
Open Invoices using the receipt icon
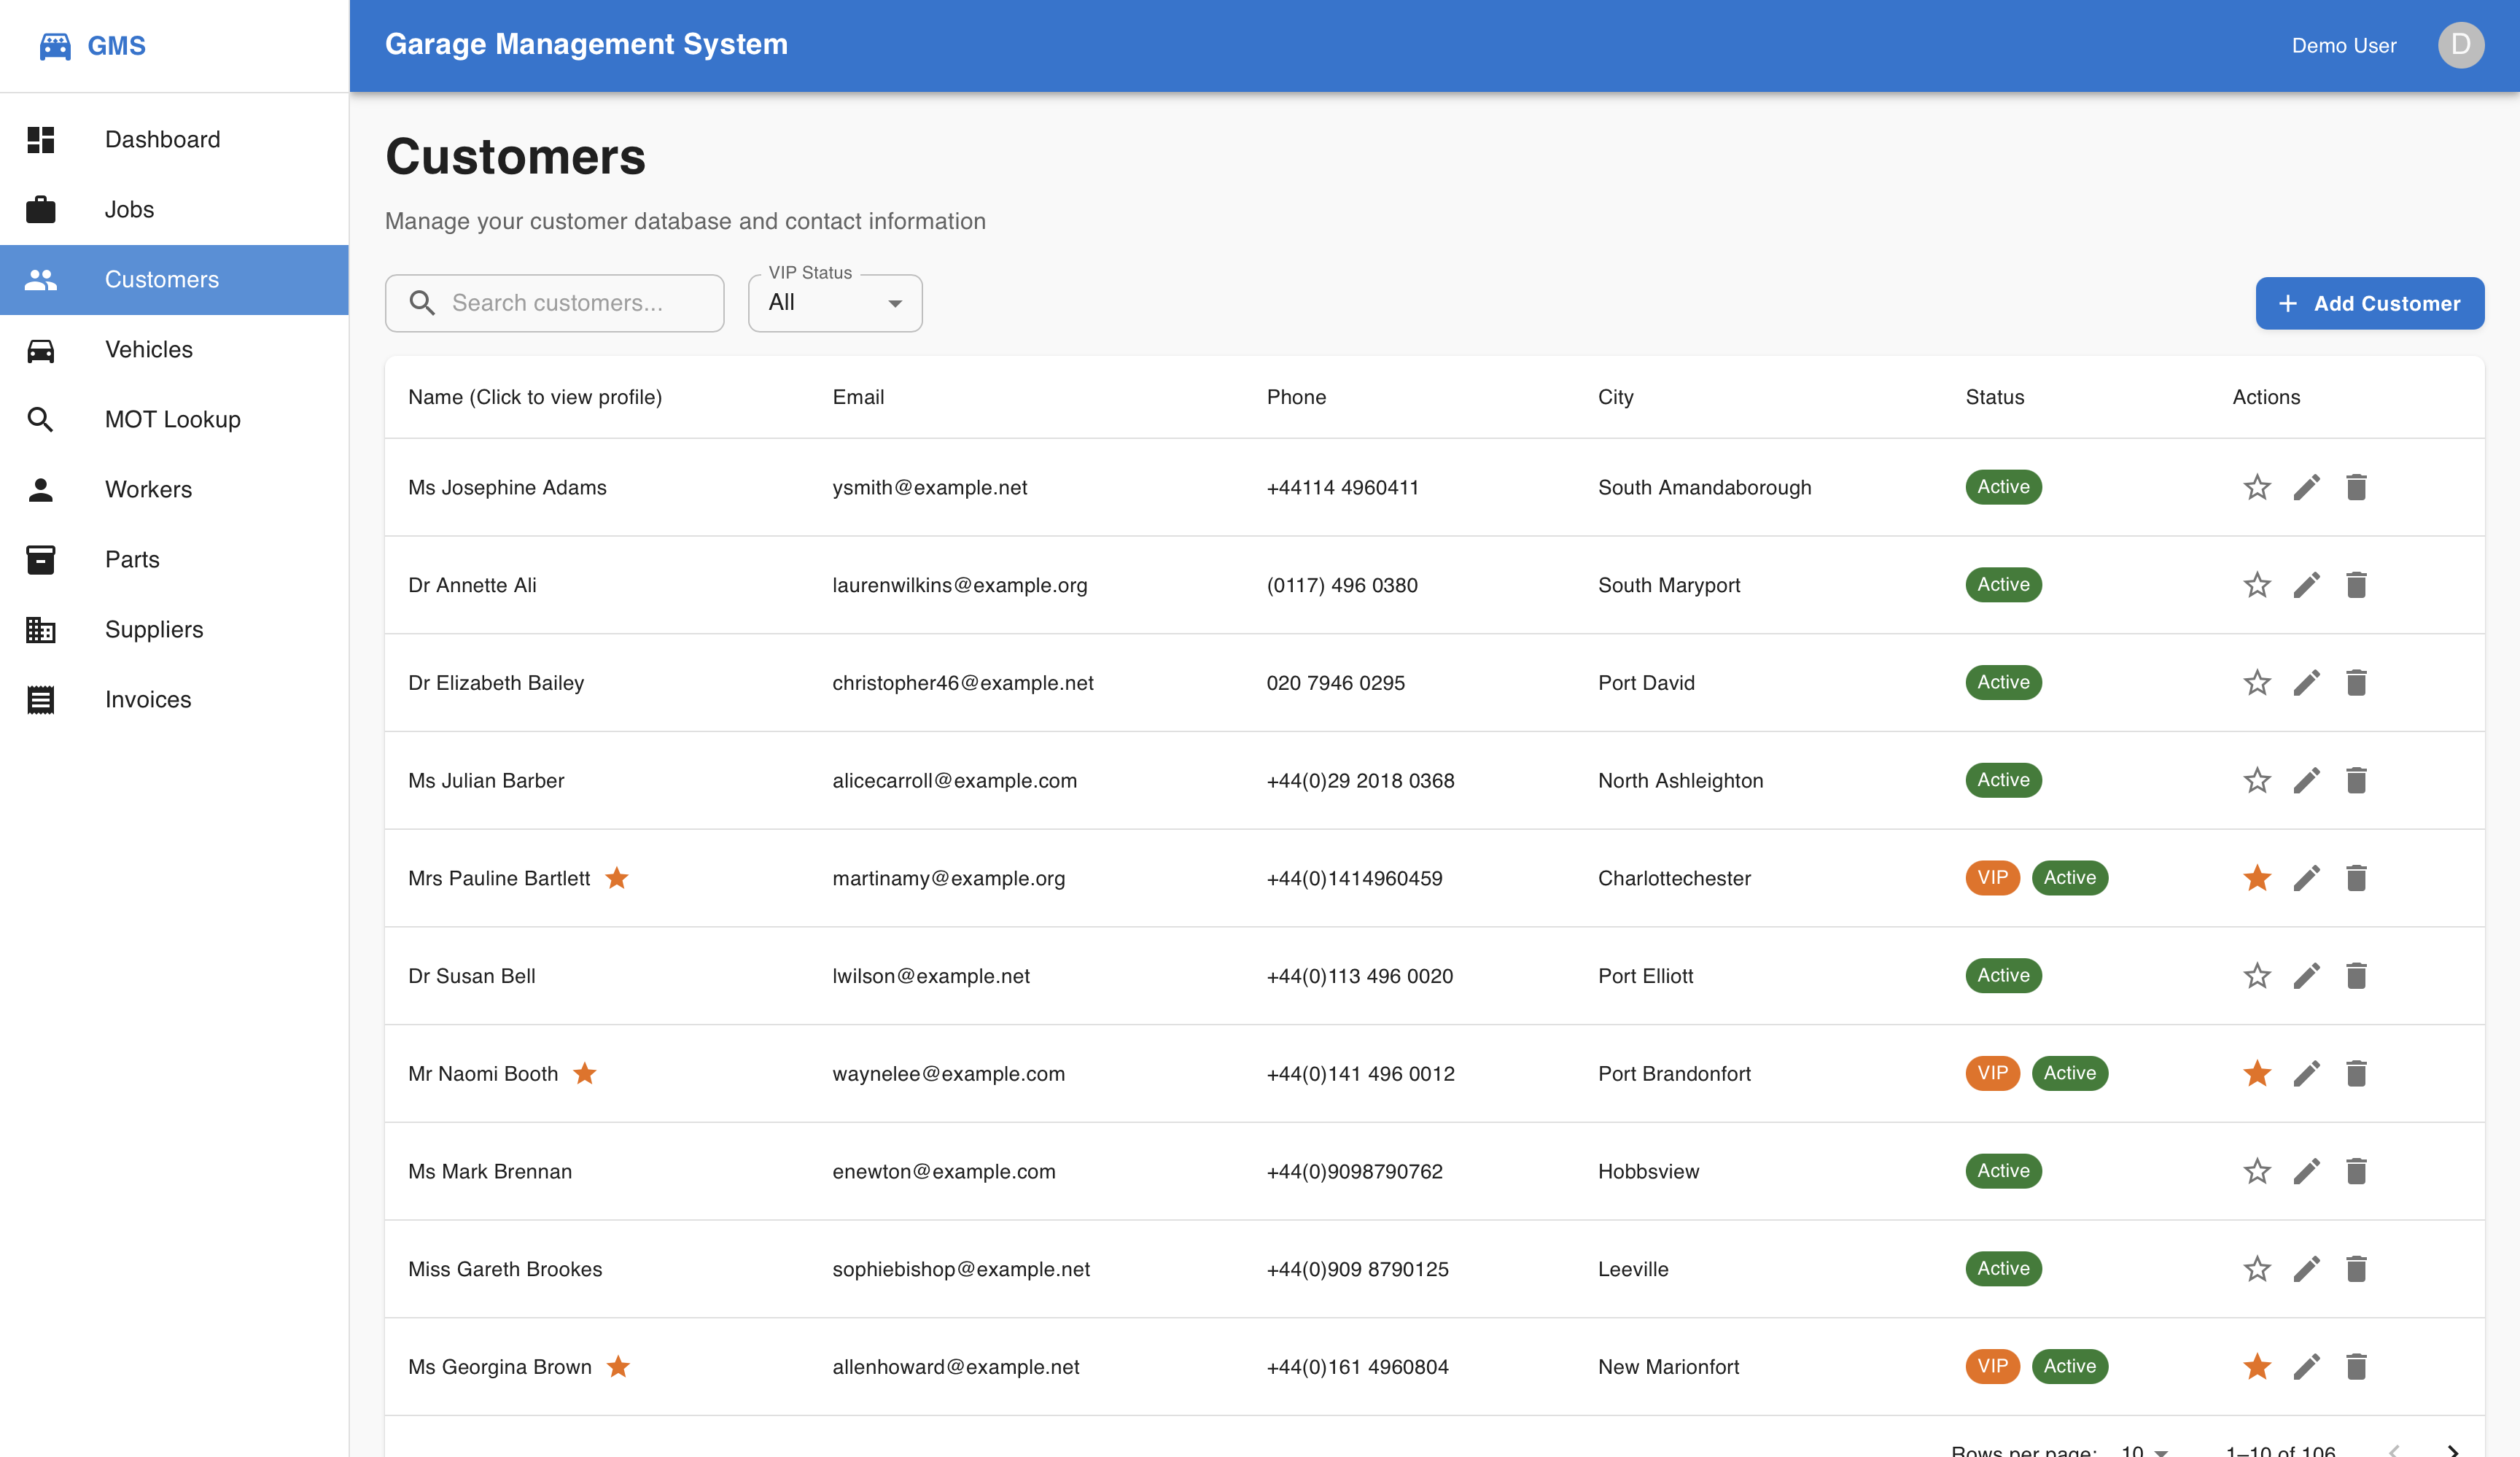point(41,699)
